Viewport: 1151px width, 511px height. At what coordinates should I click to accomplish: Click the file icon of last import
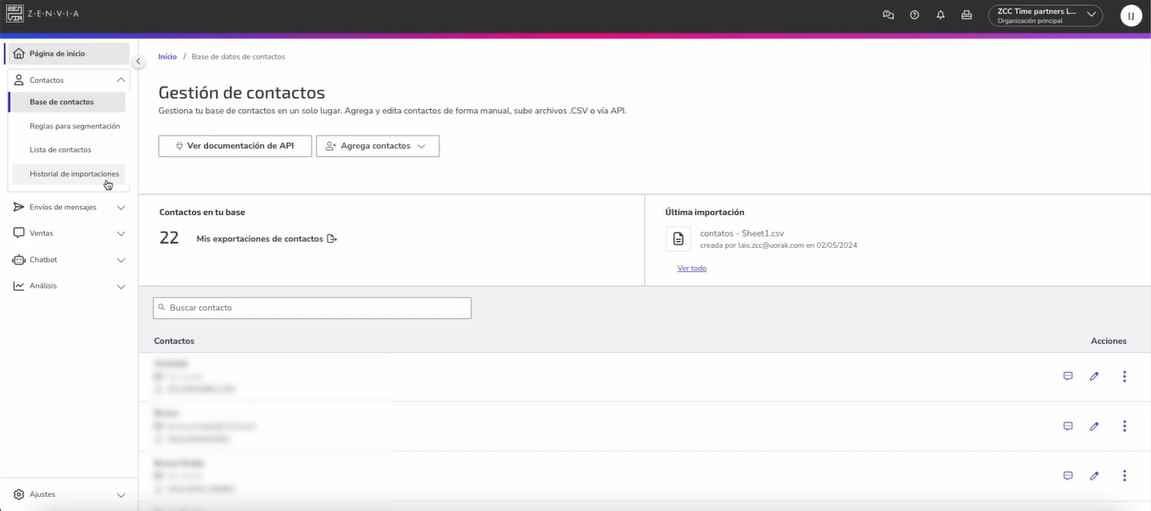coord(678,239)
